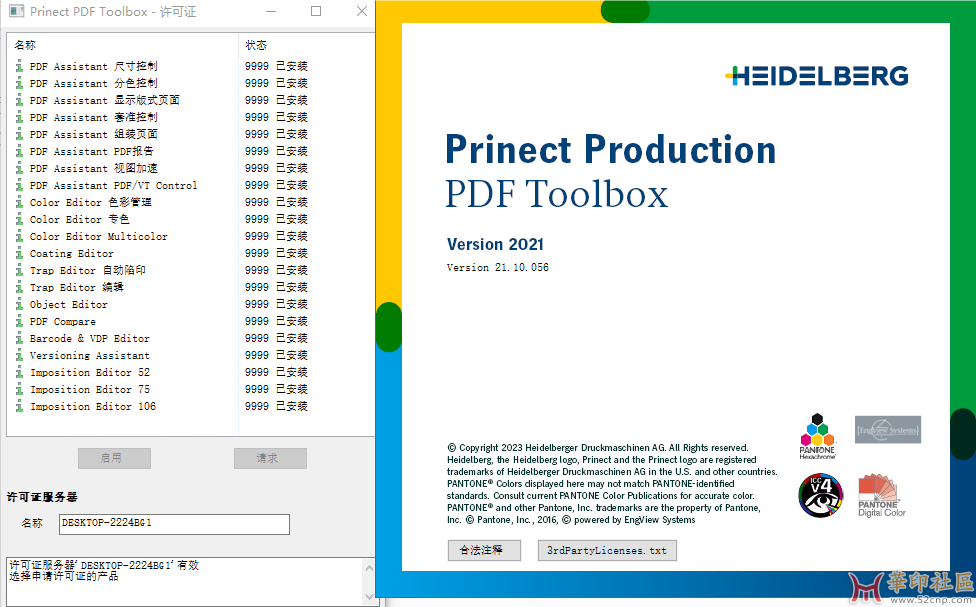Image resolution: width=976 pixels, height=607 pixels.
Task: Click the 许可证服务器 section label
Action: [42, 497]
